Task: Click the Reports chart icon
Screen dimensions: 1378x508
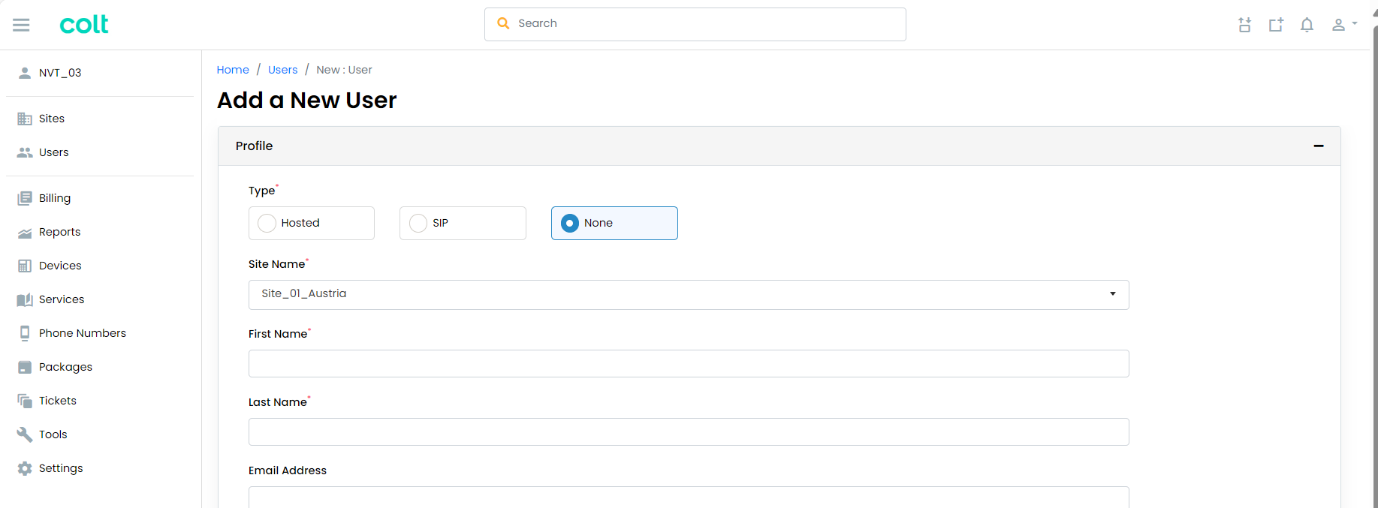Action: pyautogui.click(x=25, y=232)
